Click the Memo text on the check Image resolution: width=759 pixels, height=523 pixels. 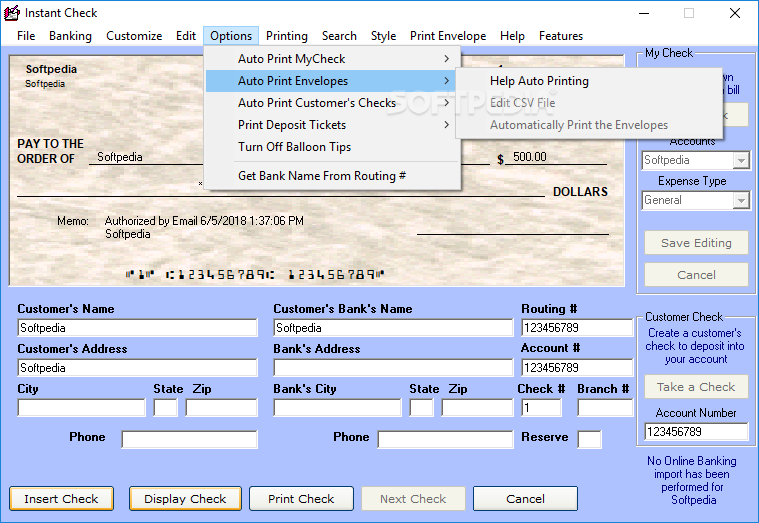(204, 227)
